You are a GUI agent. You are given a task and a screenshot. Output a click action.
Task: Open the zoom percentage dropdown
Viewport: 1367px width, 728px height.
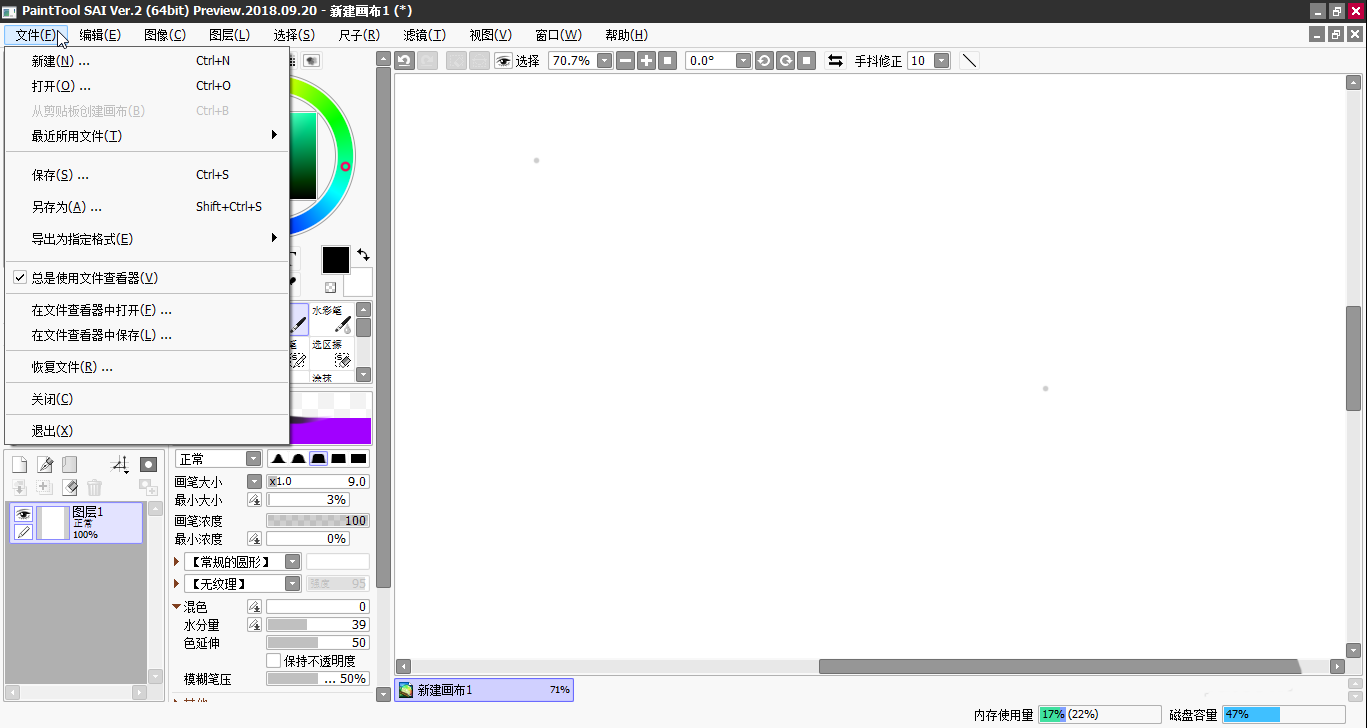click(605, 61)
